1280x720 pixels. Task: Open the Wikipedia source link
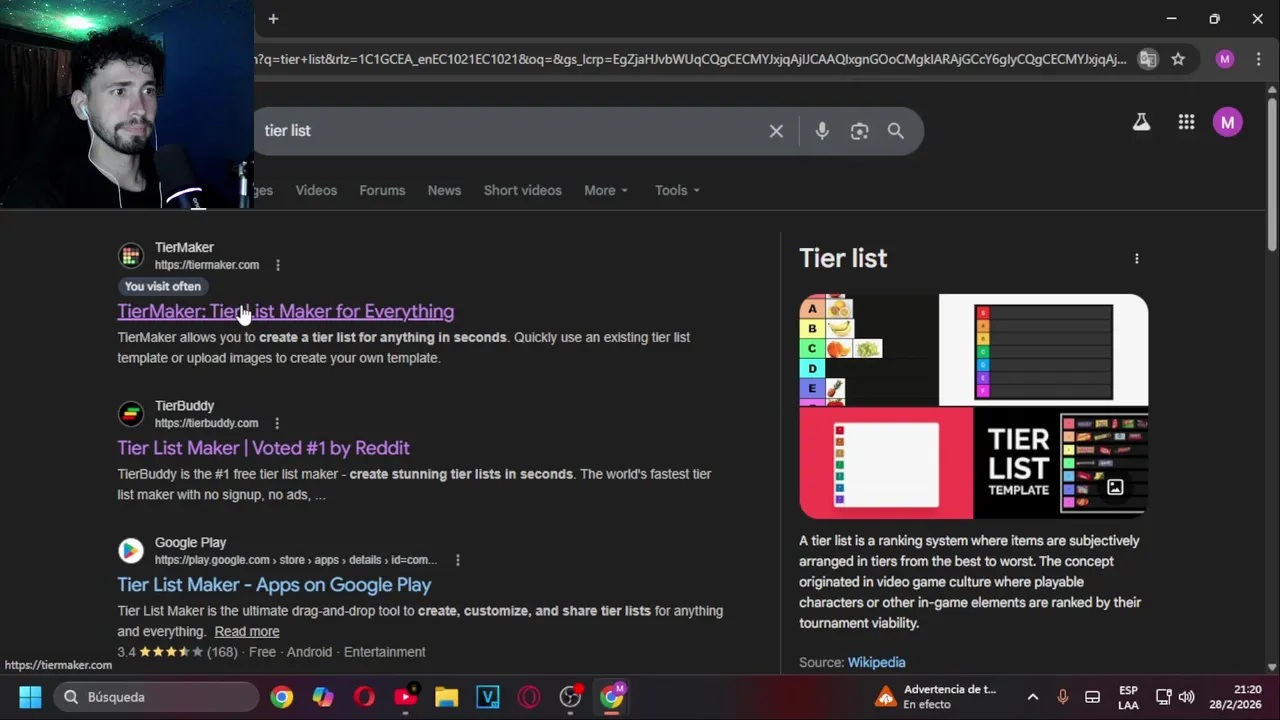pos(876,662)
